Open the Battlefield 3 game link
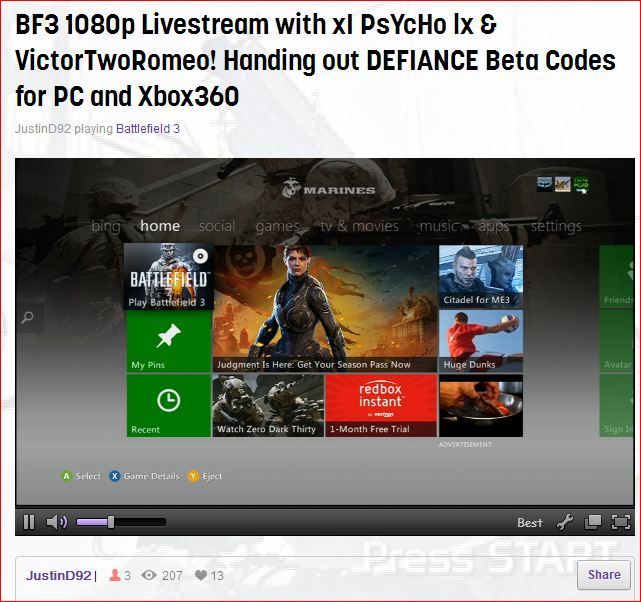 (x=148, y=128)
